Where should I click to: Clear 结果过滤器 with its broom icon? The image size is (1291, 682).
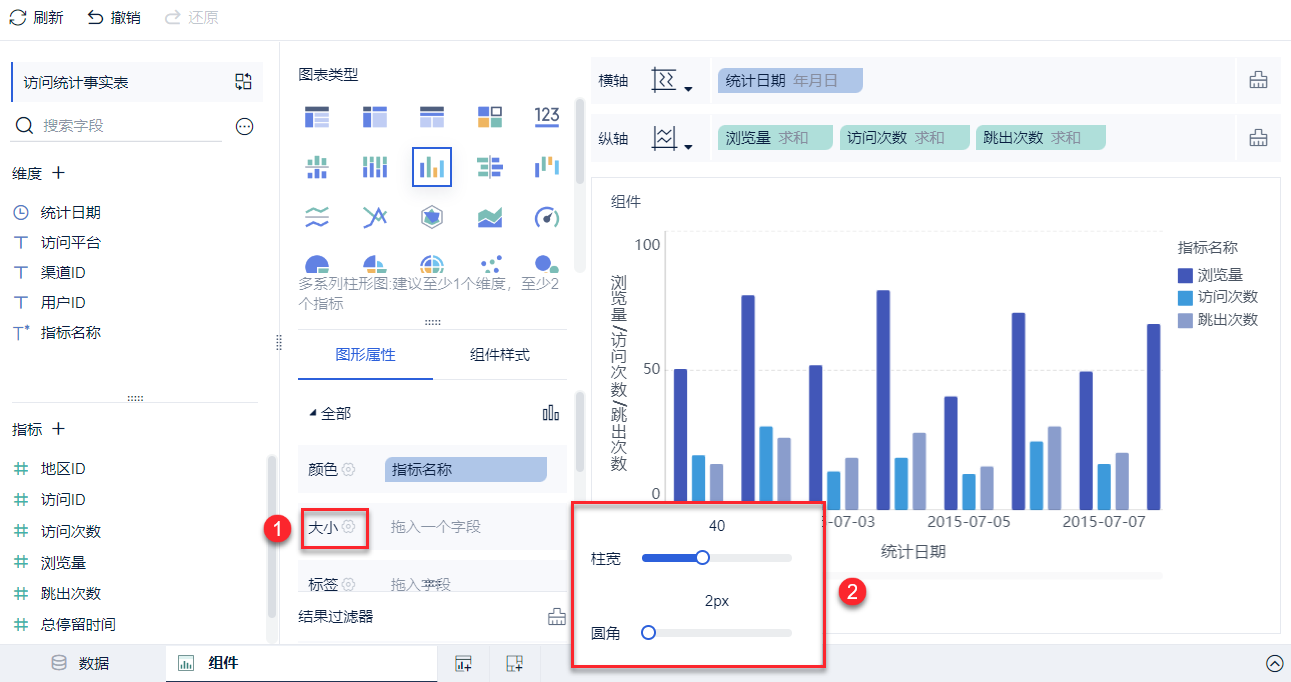(557, 617)
